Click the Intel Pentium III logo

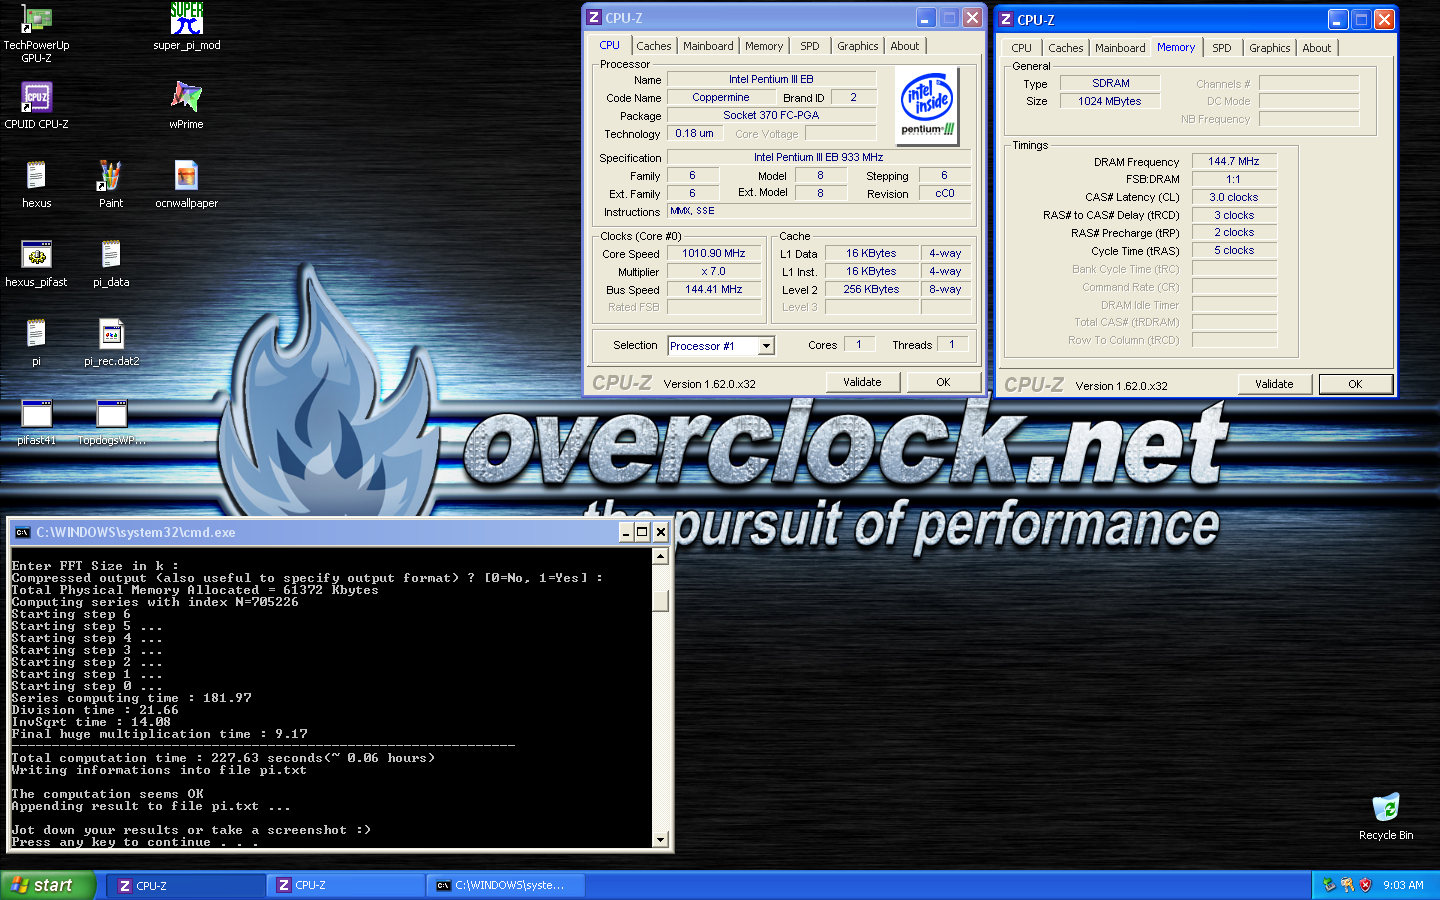coord(927,106)
